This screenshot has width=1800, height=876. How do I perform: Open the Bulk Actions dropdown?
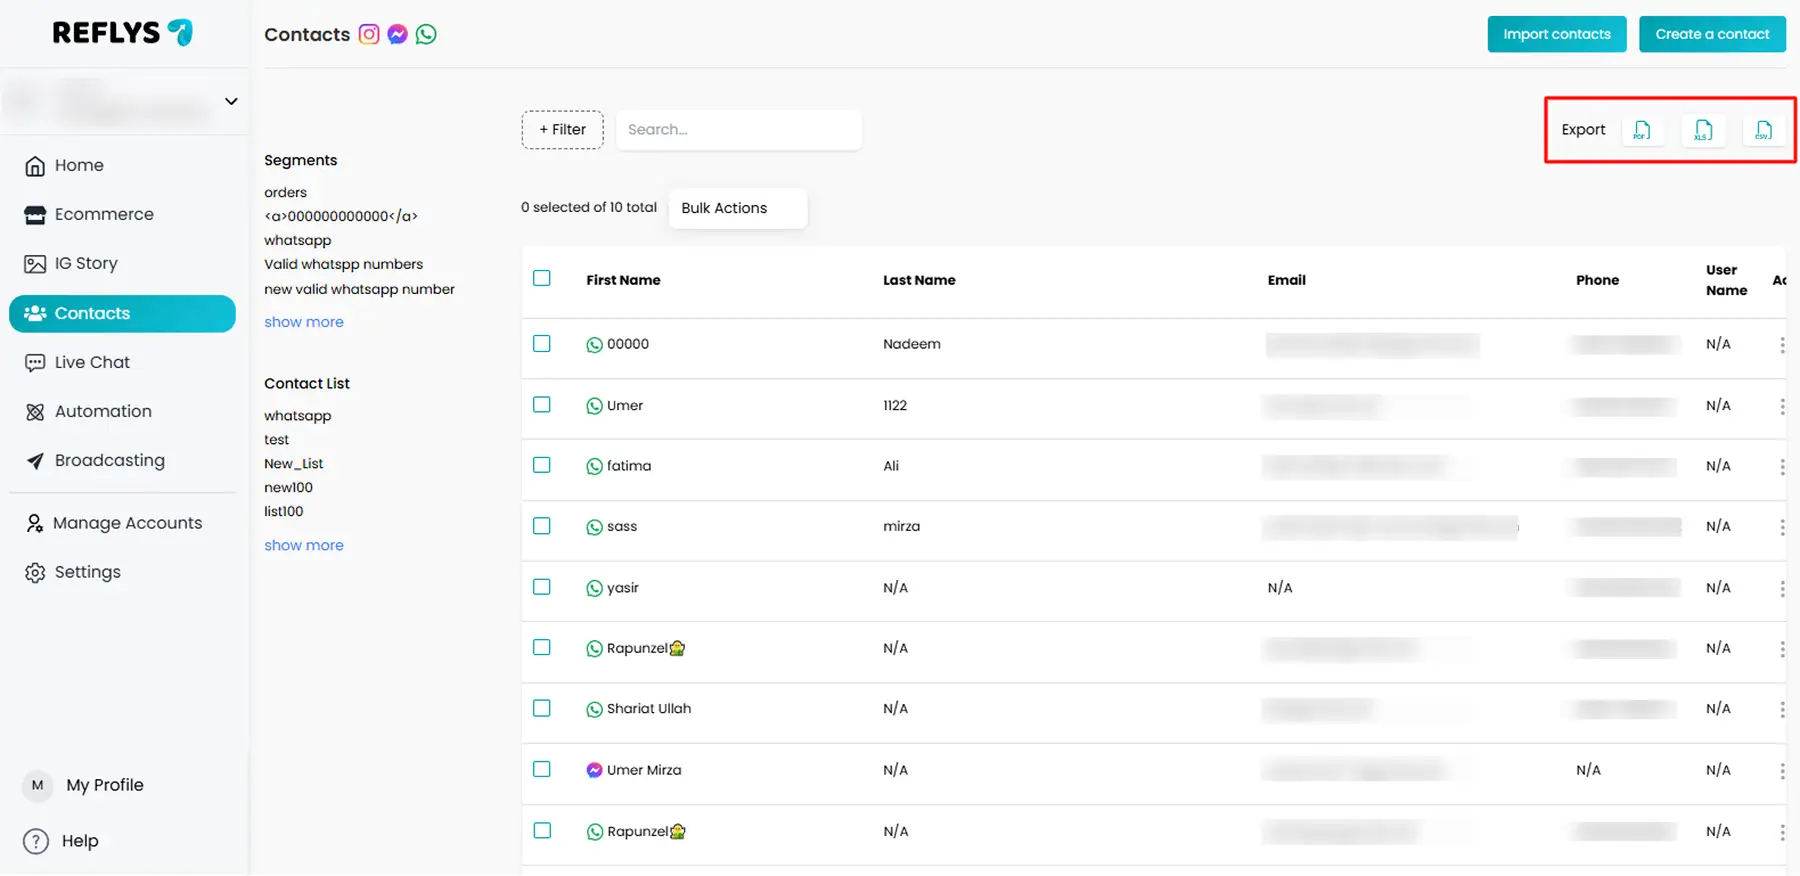tap(737, 208)
